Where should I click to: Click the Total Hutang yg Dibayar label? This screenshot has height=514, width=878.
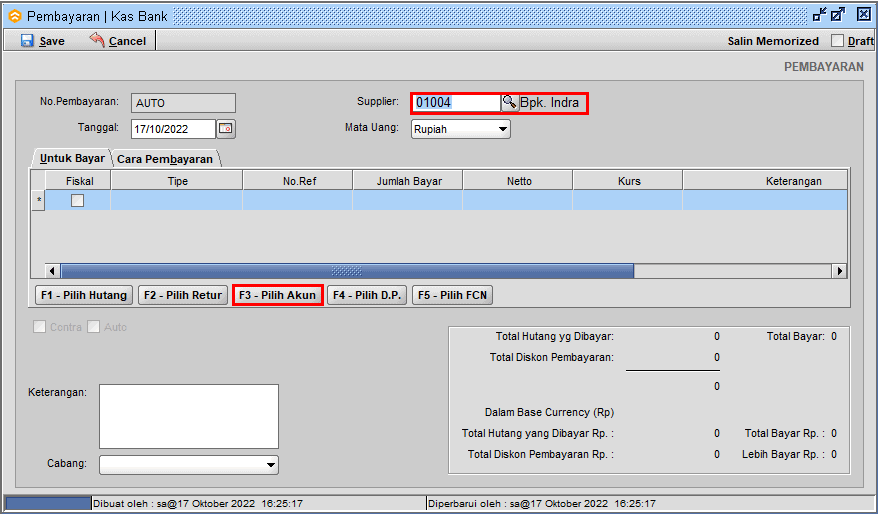click(x=554, y=337)
